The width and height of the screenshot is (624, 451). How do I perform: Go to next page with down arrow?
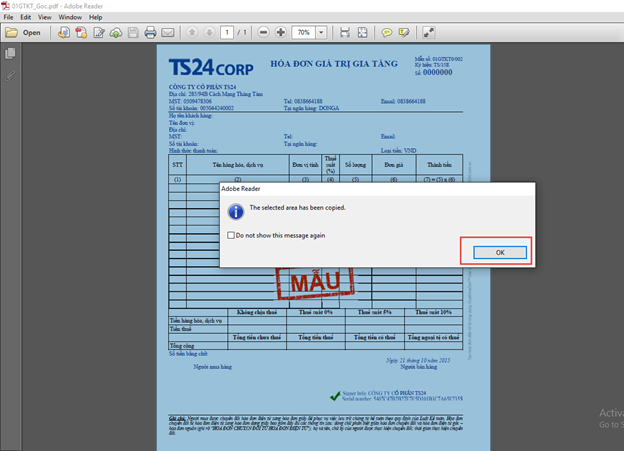point(209,33)
